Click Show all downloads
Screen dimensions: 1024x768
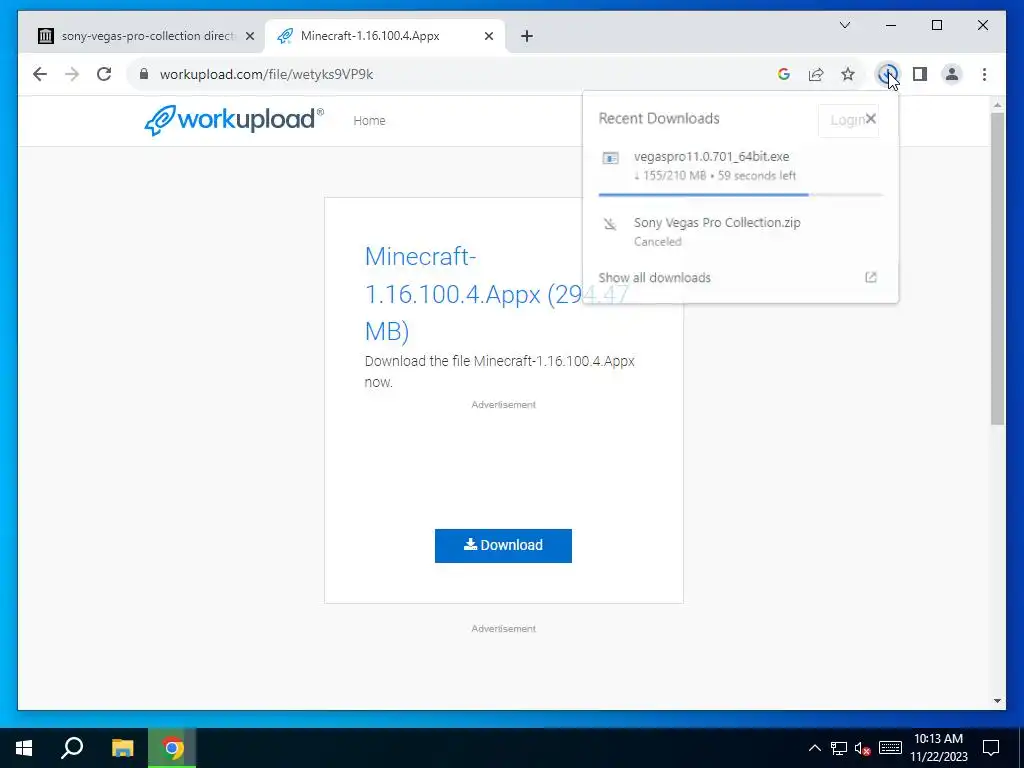click(654, 278)
